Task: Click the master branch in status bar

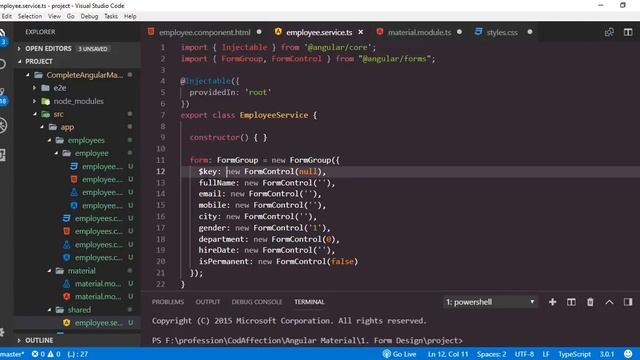Action: 12,354
